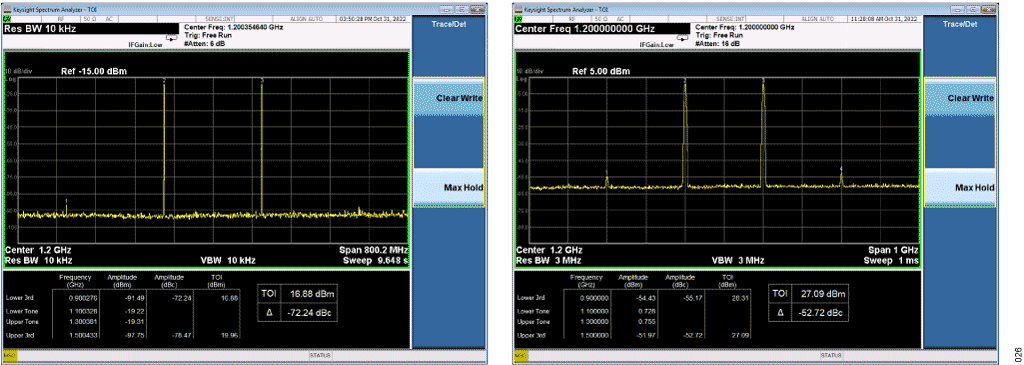This screenshot has width=1024, height=365.
Task: Click '#Atten: 16 dB' in right window header
Action: click(718, 43)
